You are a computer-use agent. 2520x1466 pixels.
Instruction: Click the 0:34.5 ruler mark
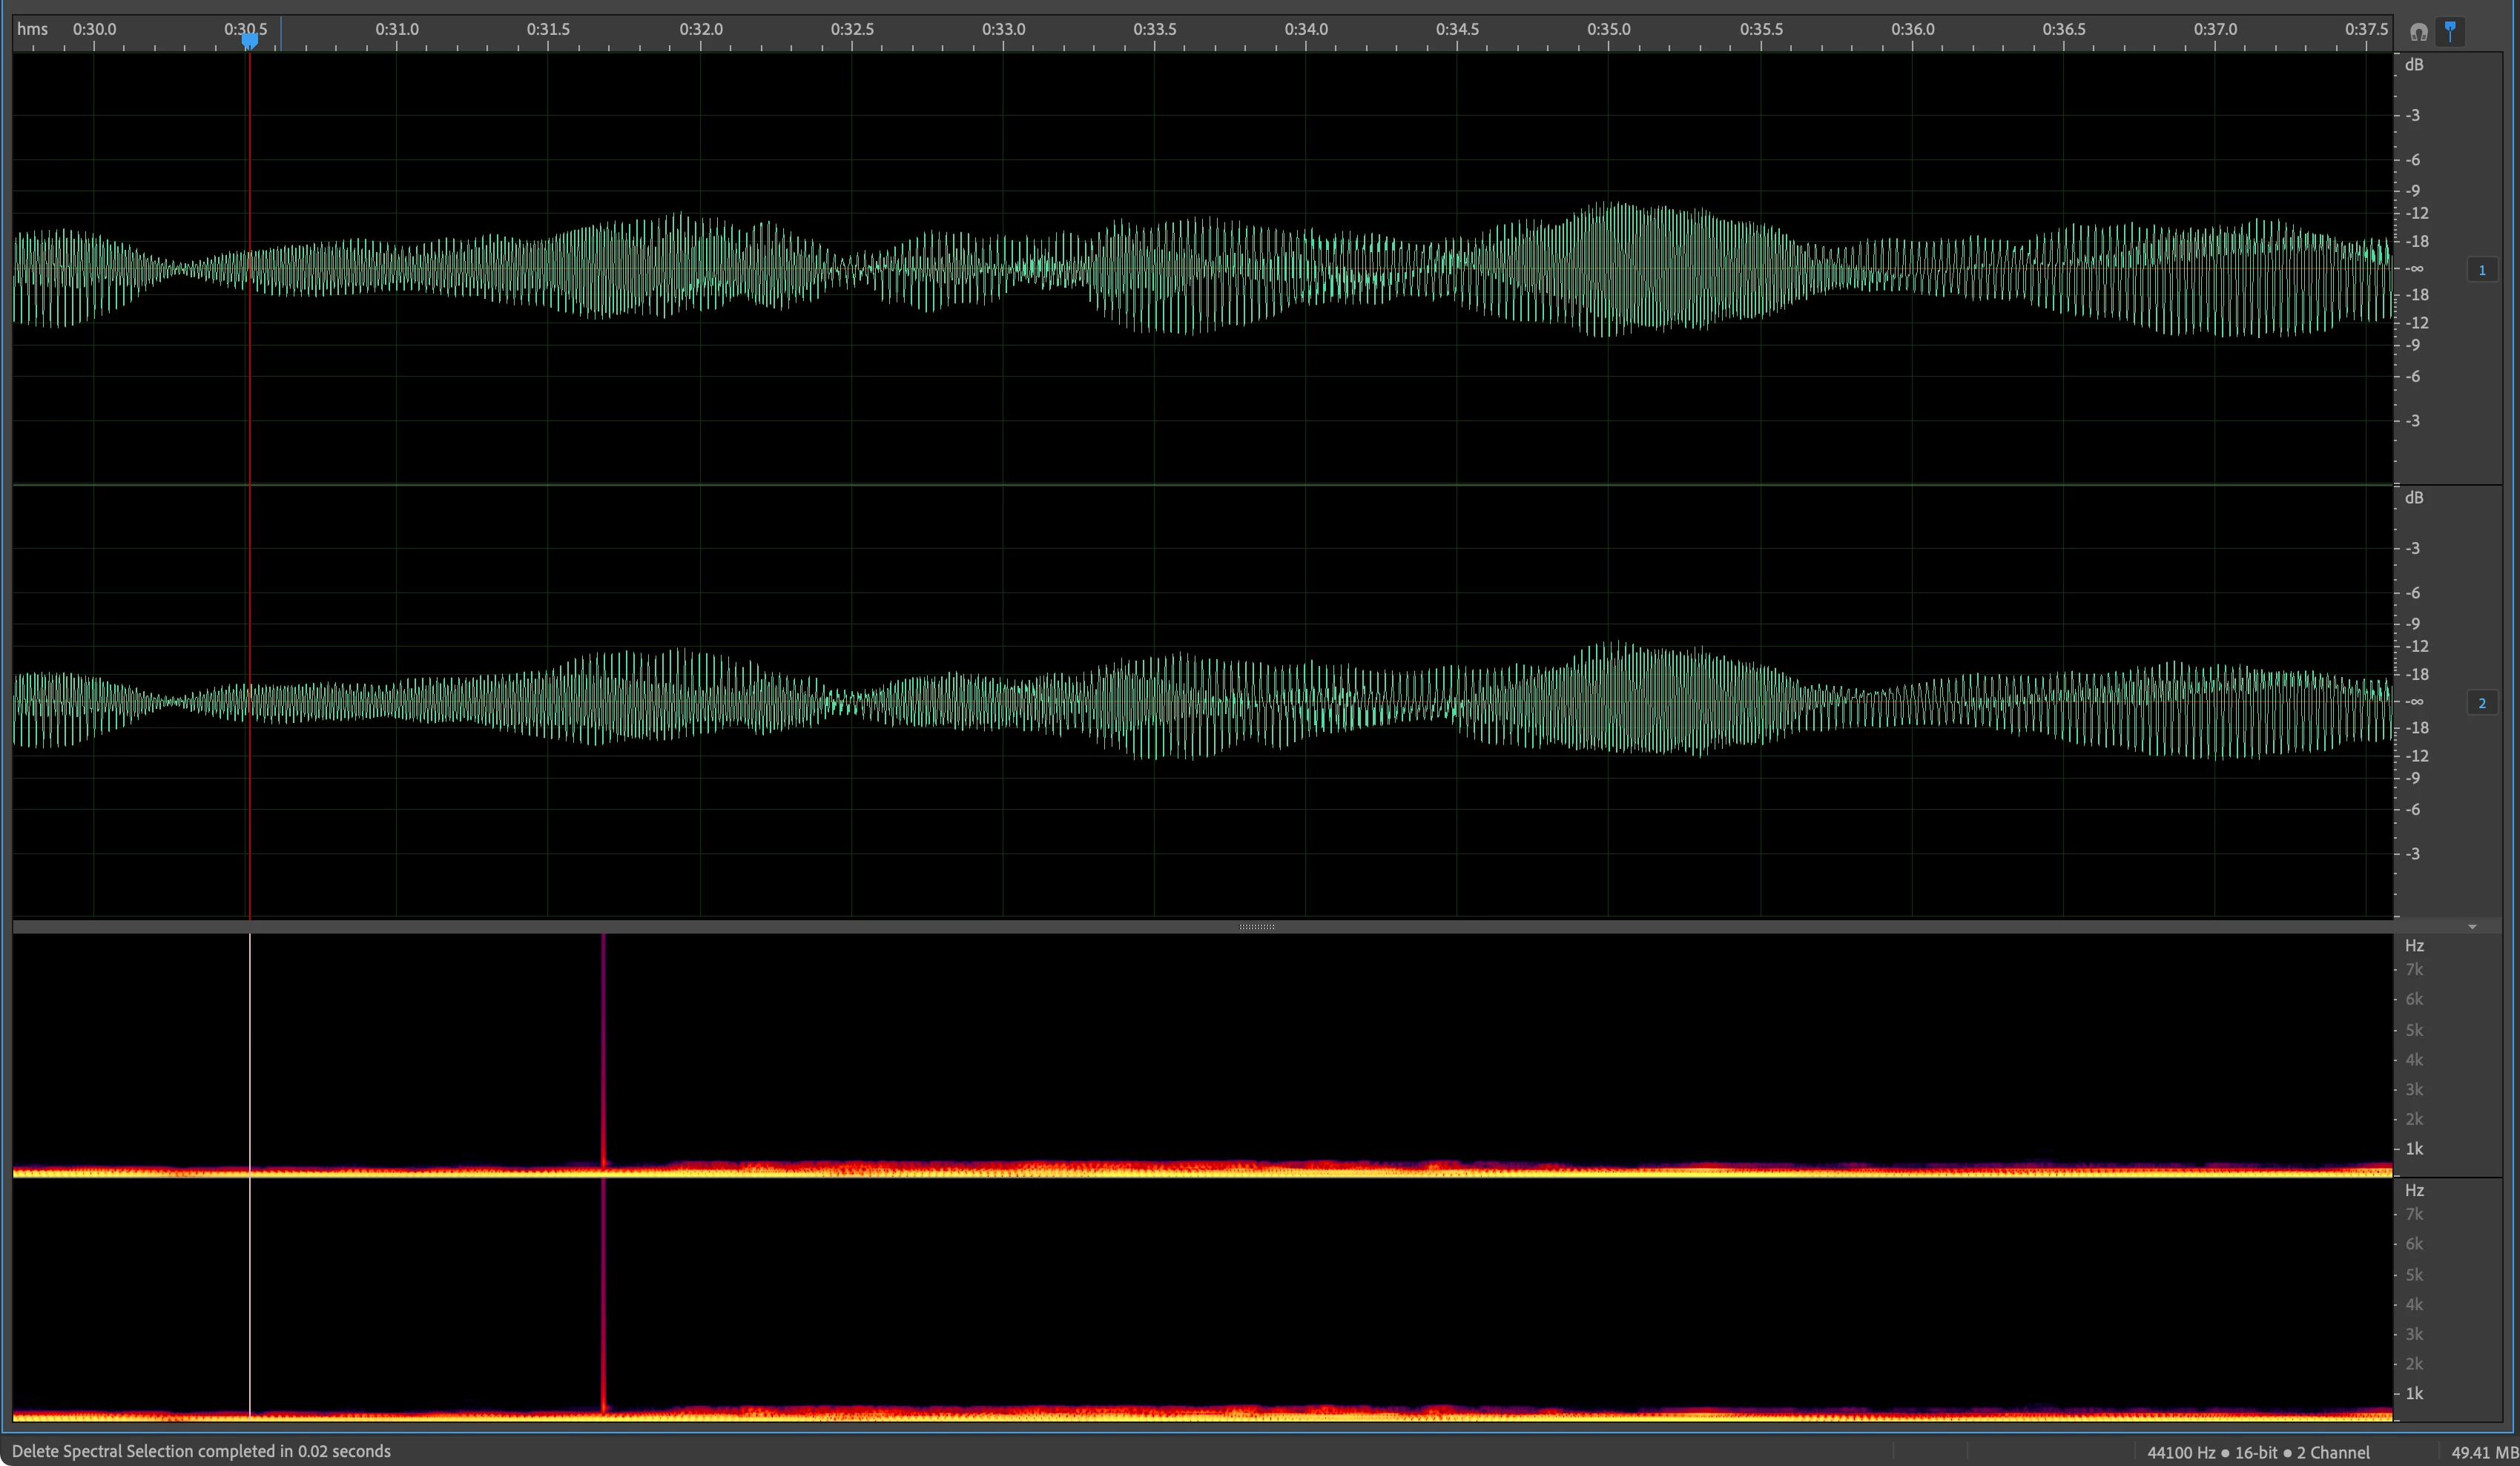1457,29
